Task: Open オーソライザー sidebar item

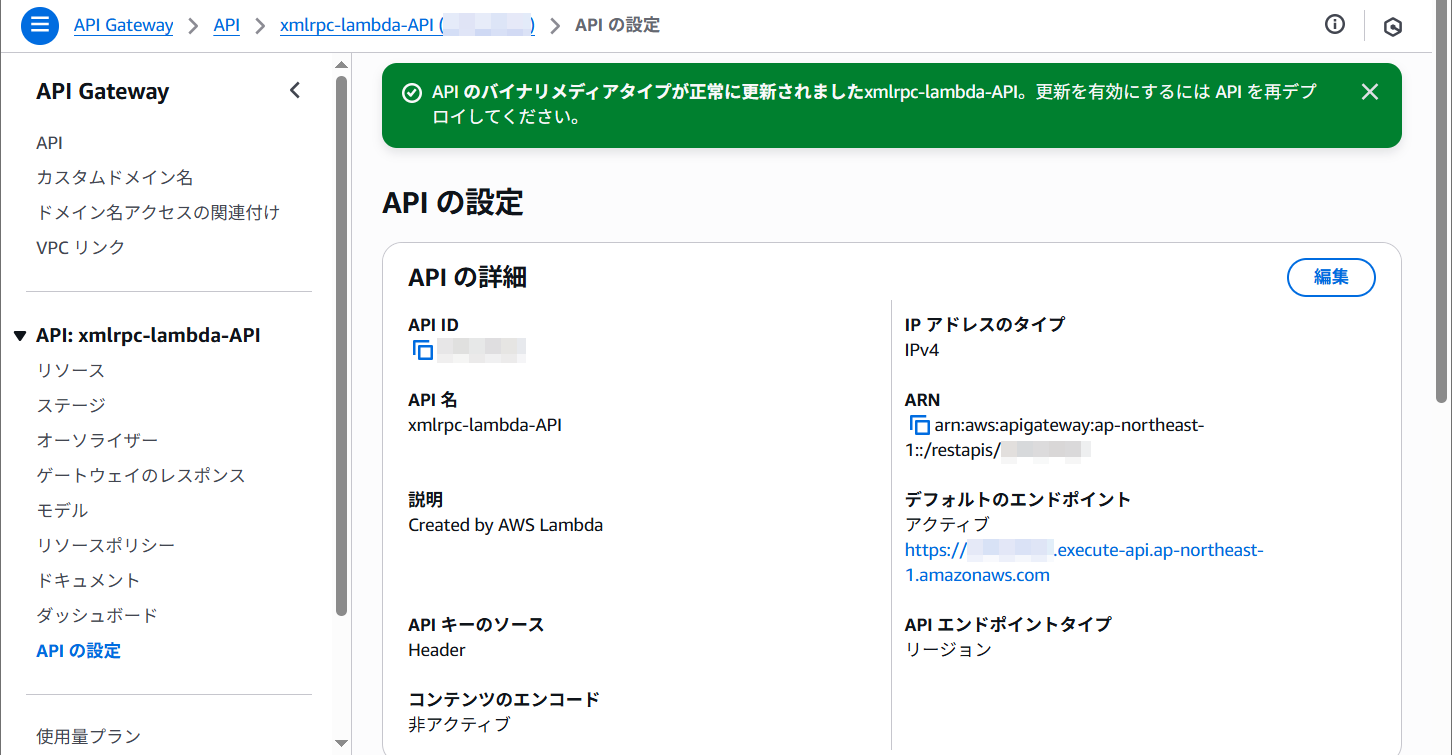Action: click(x=97, y=440)
